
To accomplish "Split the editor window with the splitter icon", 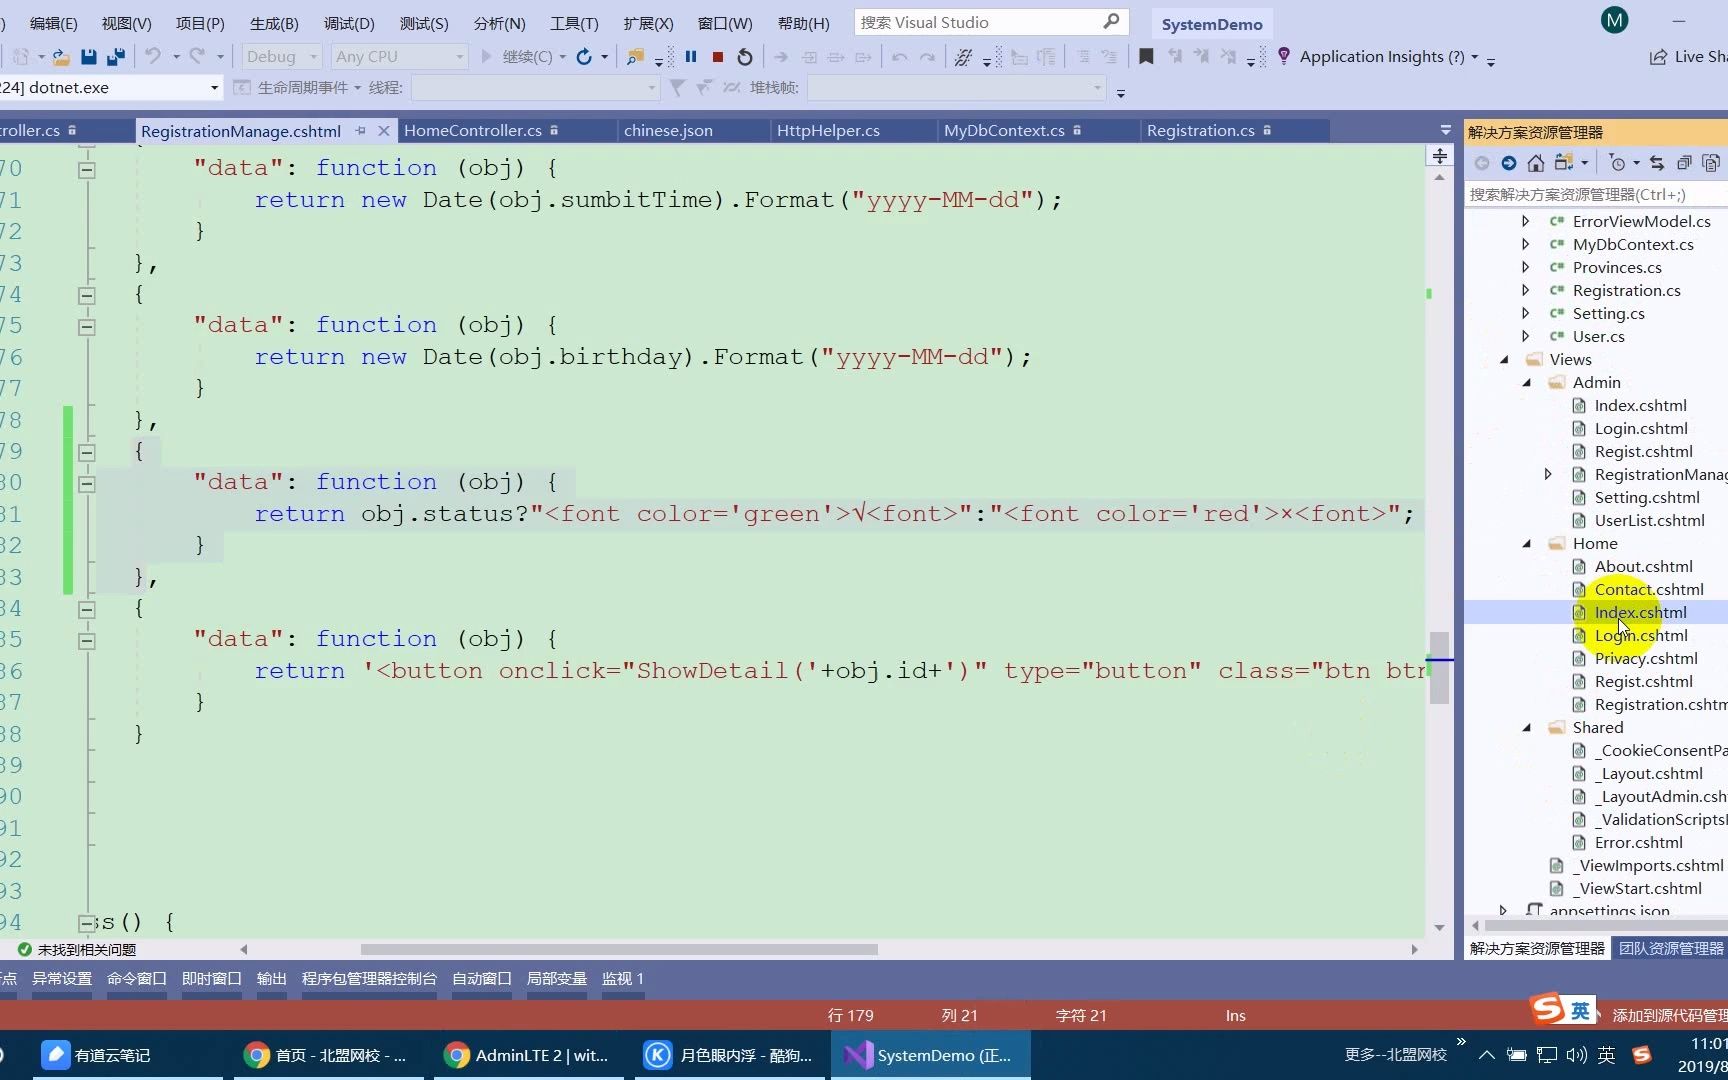I will click(x=1439, y=156).
